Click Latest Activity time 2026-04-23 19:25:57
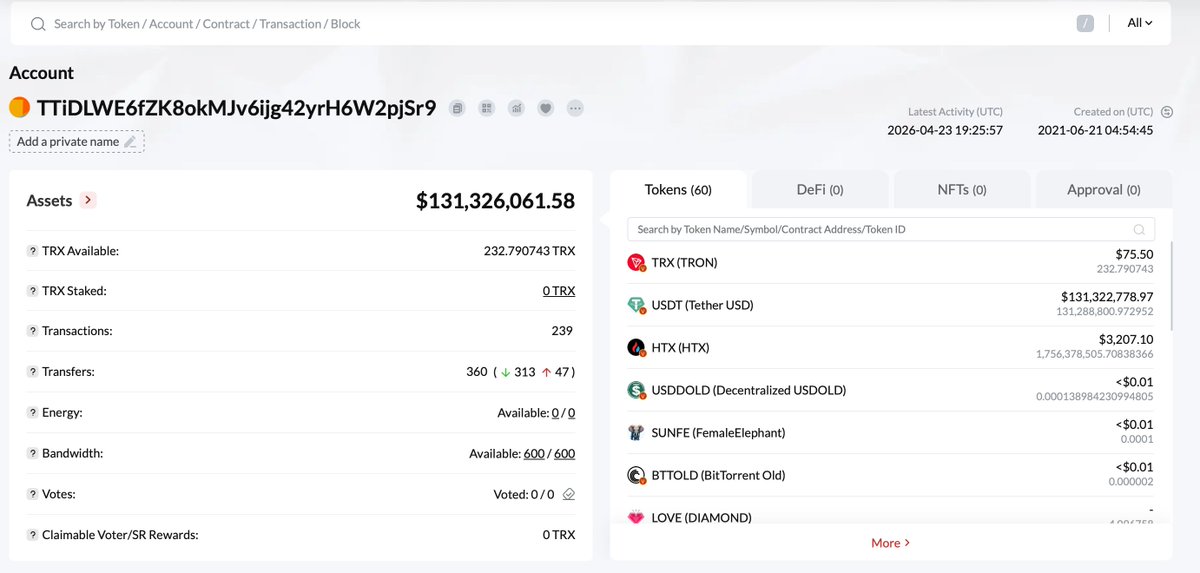The width and height of the screenshot is (1200, 573). [945, 130]
